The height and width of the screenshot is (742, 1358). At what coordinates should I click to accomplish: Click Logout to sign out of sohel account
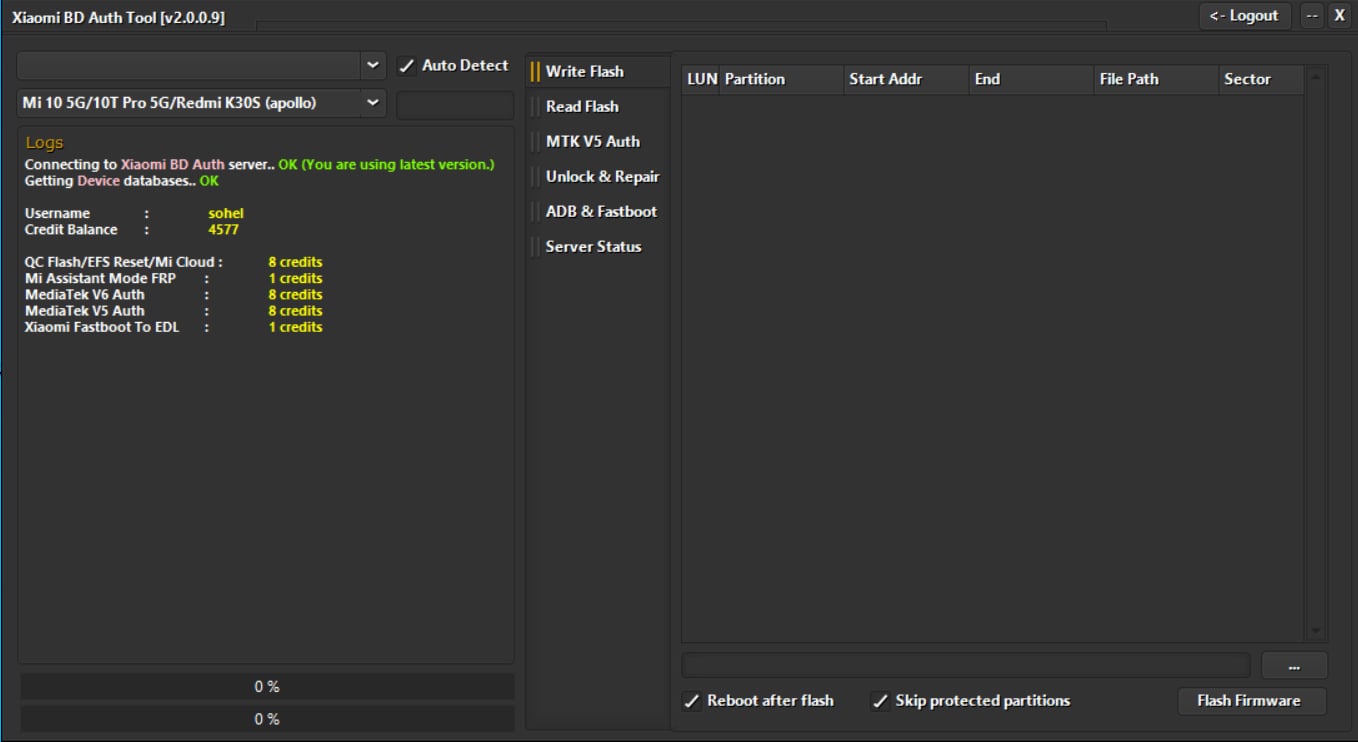point(1244,15)
